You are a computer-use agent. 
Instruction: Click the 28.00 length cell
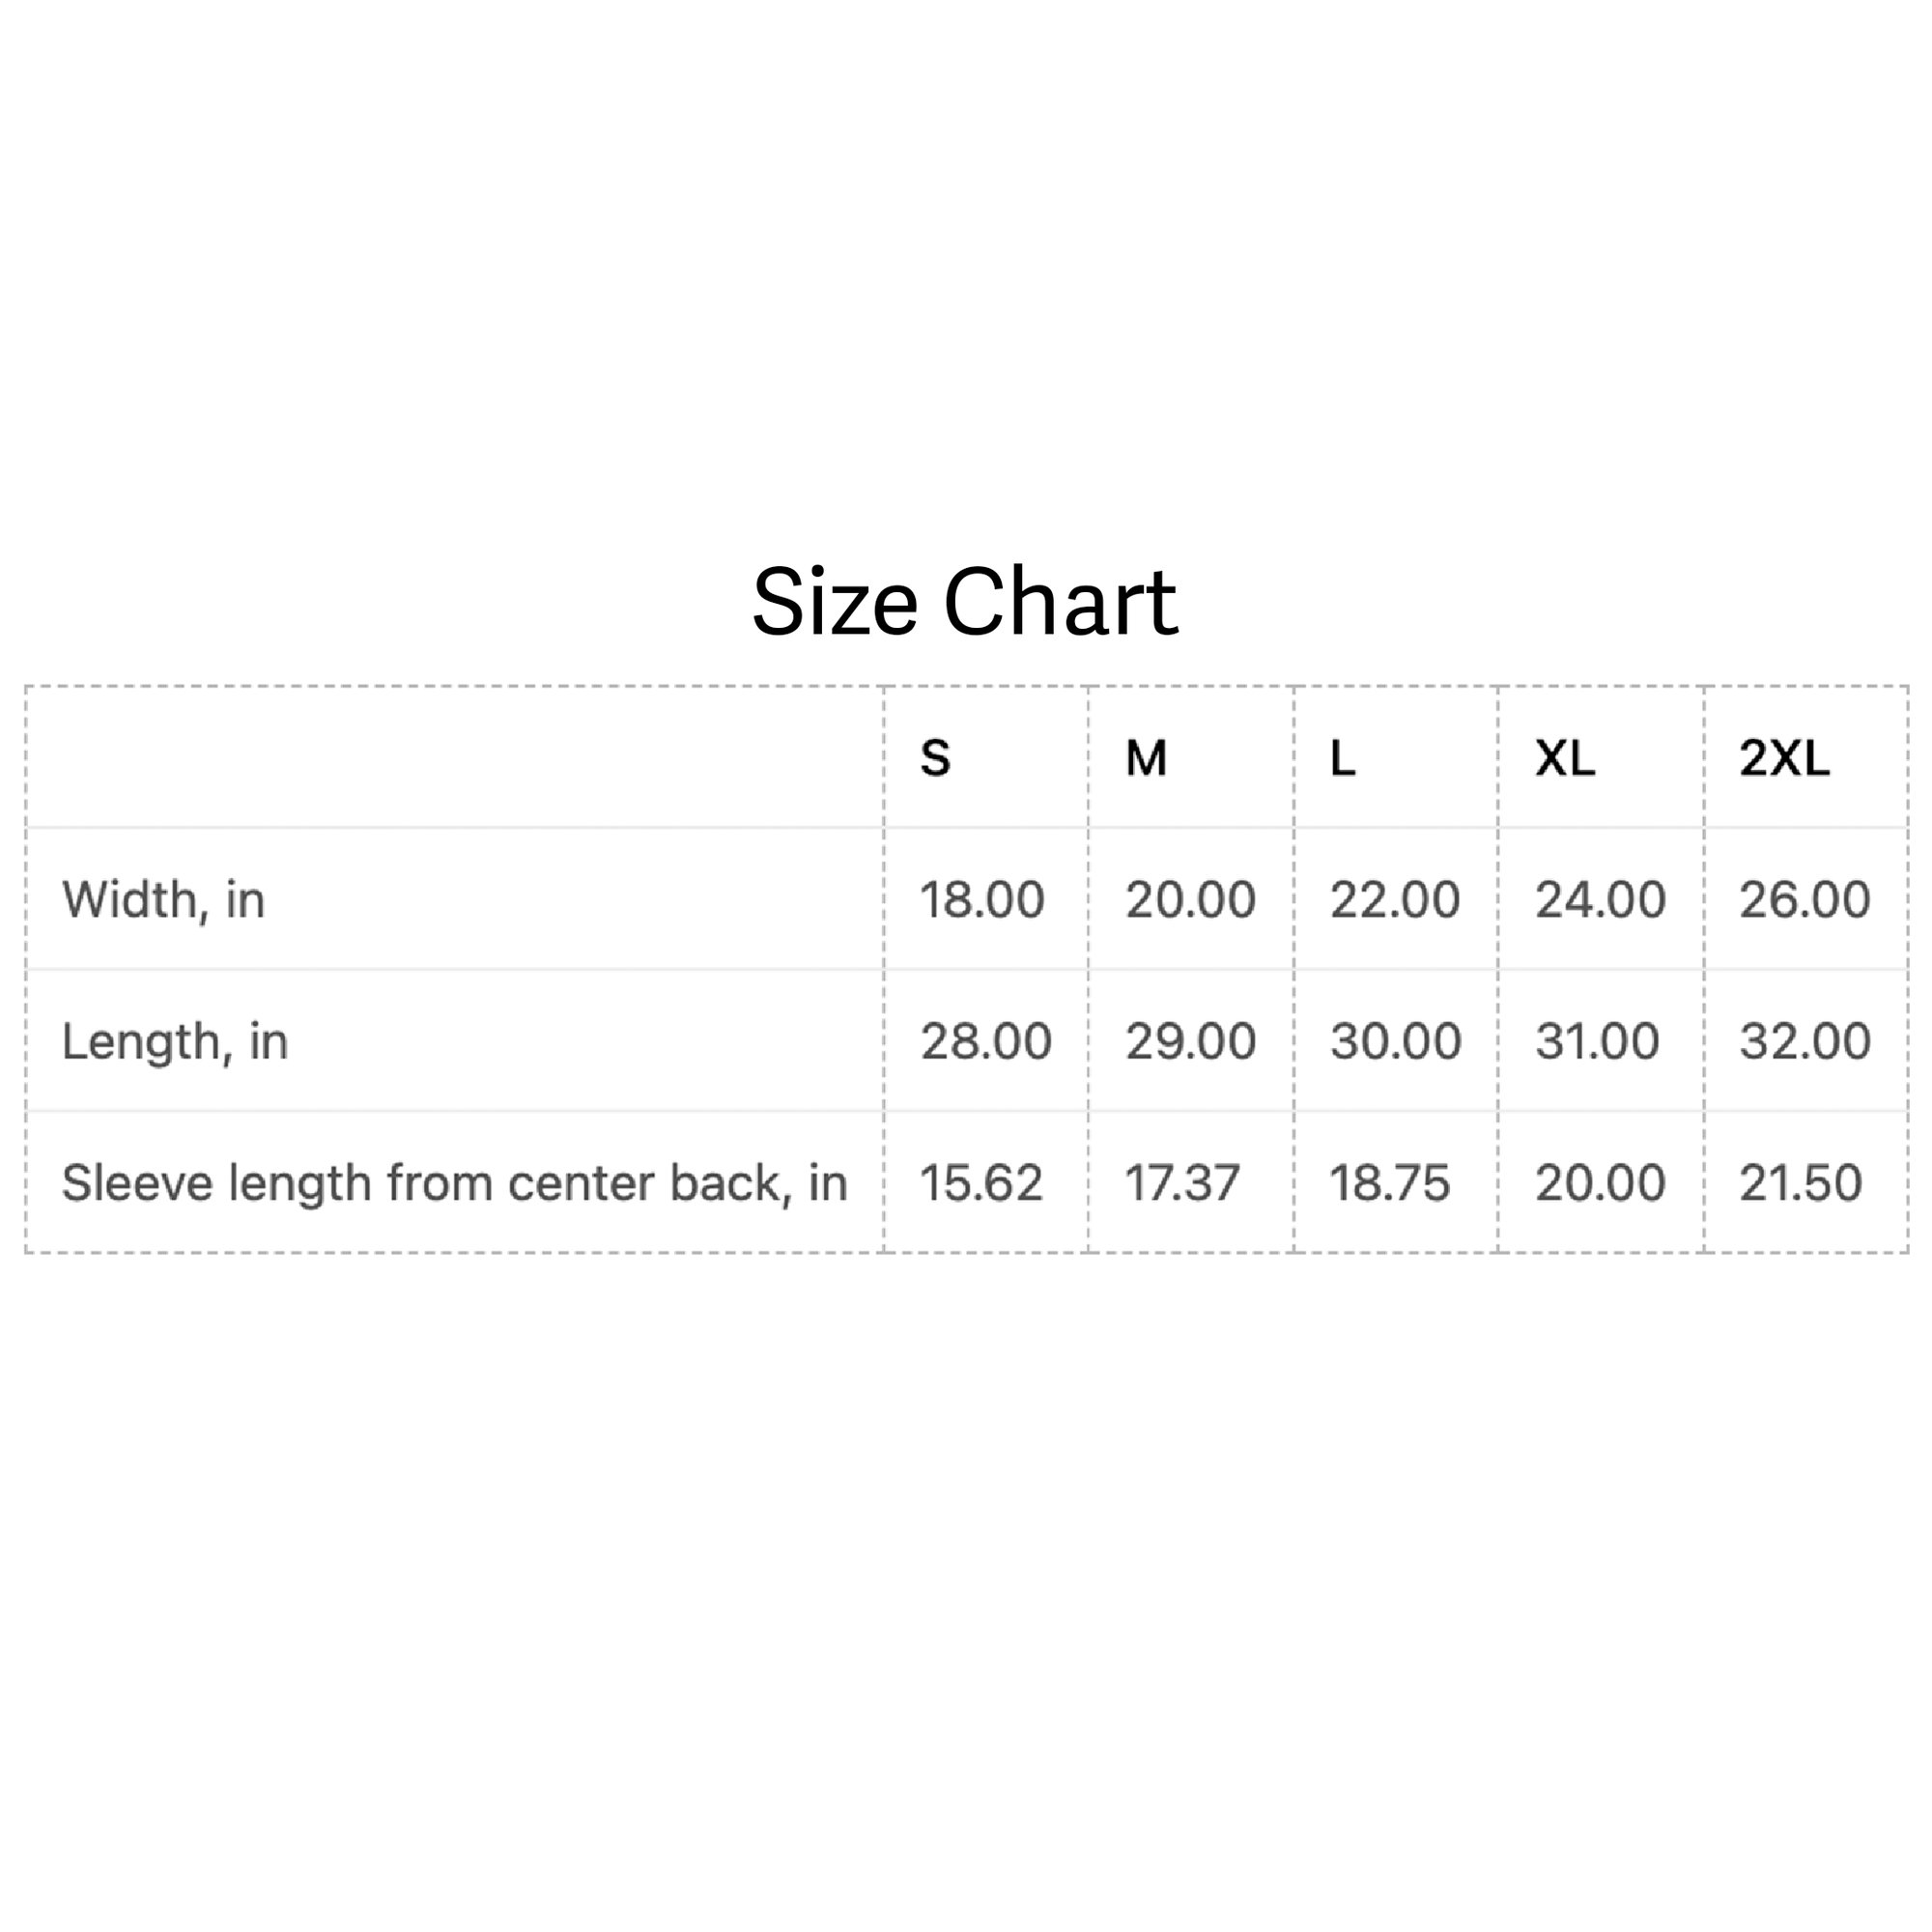985,1041
